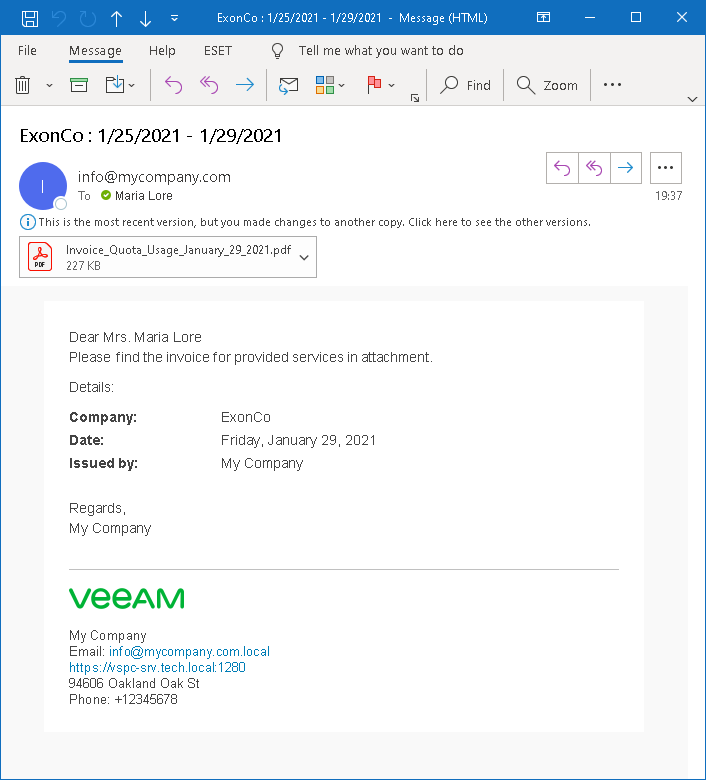Save message using the title bar disk icon

pos(30,18)
